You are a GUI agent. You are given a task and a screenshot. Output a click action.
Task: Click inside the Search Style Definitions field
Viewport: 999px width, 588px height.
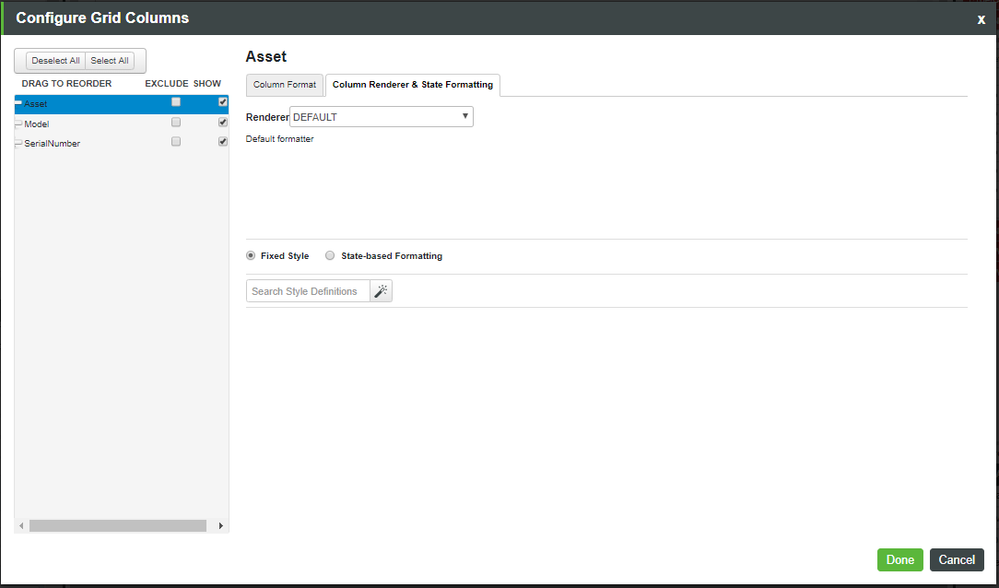[x=305, y=290]
